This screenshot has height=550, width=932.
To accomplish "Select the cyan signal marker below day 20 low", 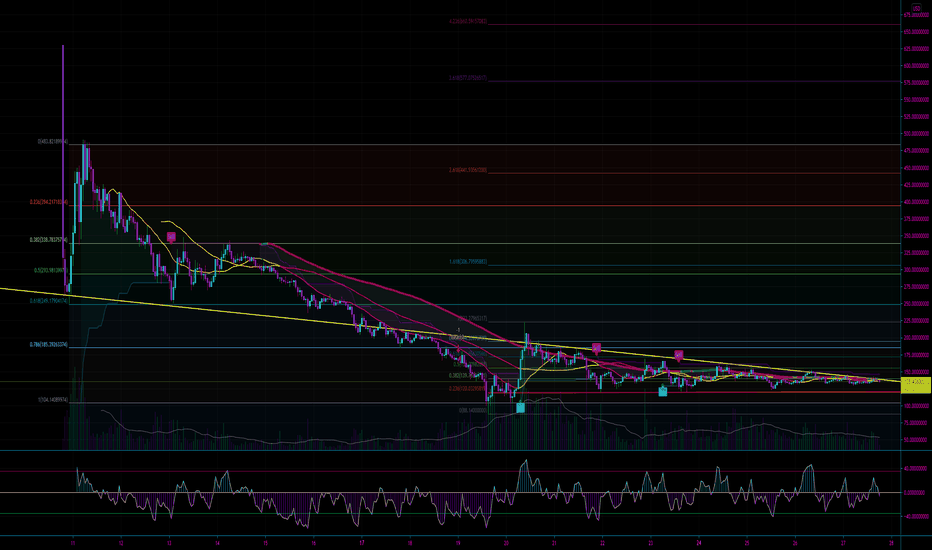I will (521, 407).
